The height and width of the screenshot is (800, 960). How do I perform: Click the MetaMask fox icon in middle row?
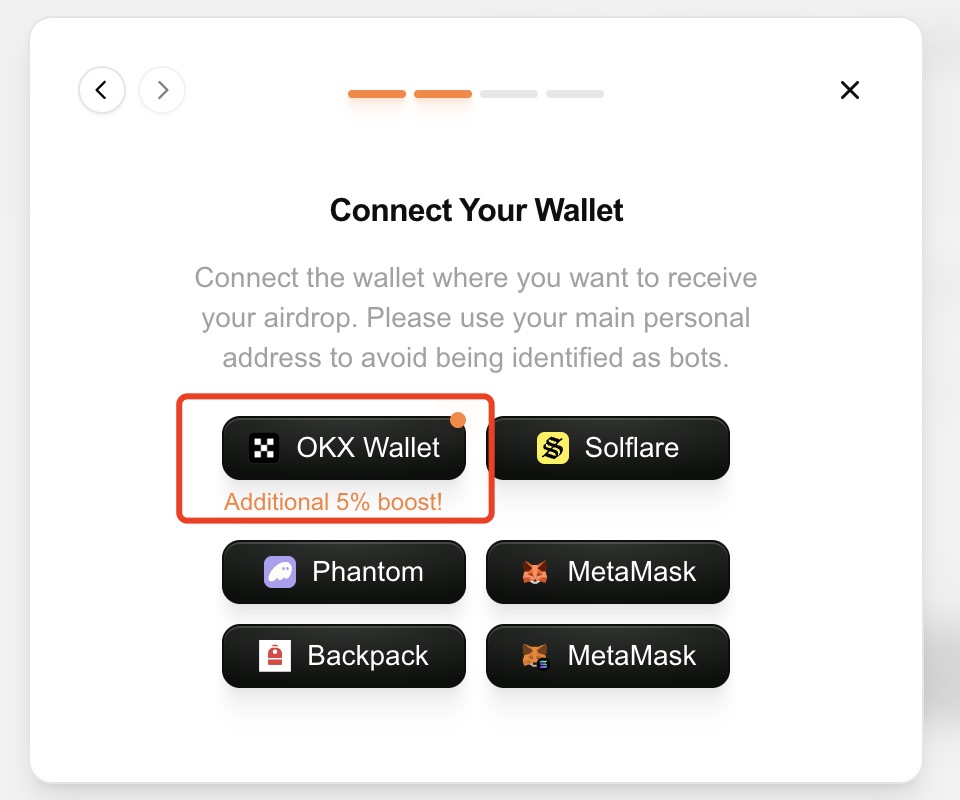pyautogui.click(x=535, y=572)
